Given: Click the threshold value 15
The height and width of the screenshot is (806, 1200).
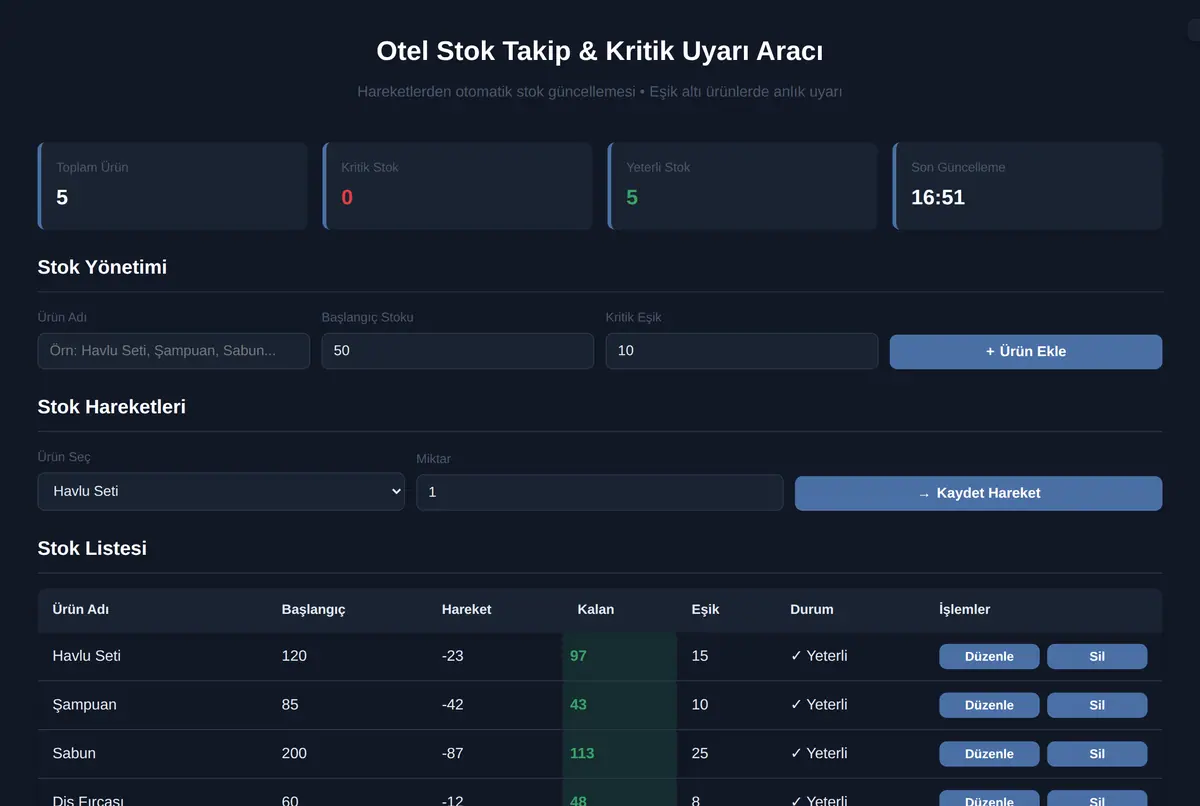Looking at the screenshot, I should point(700,656).
